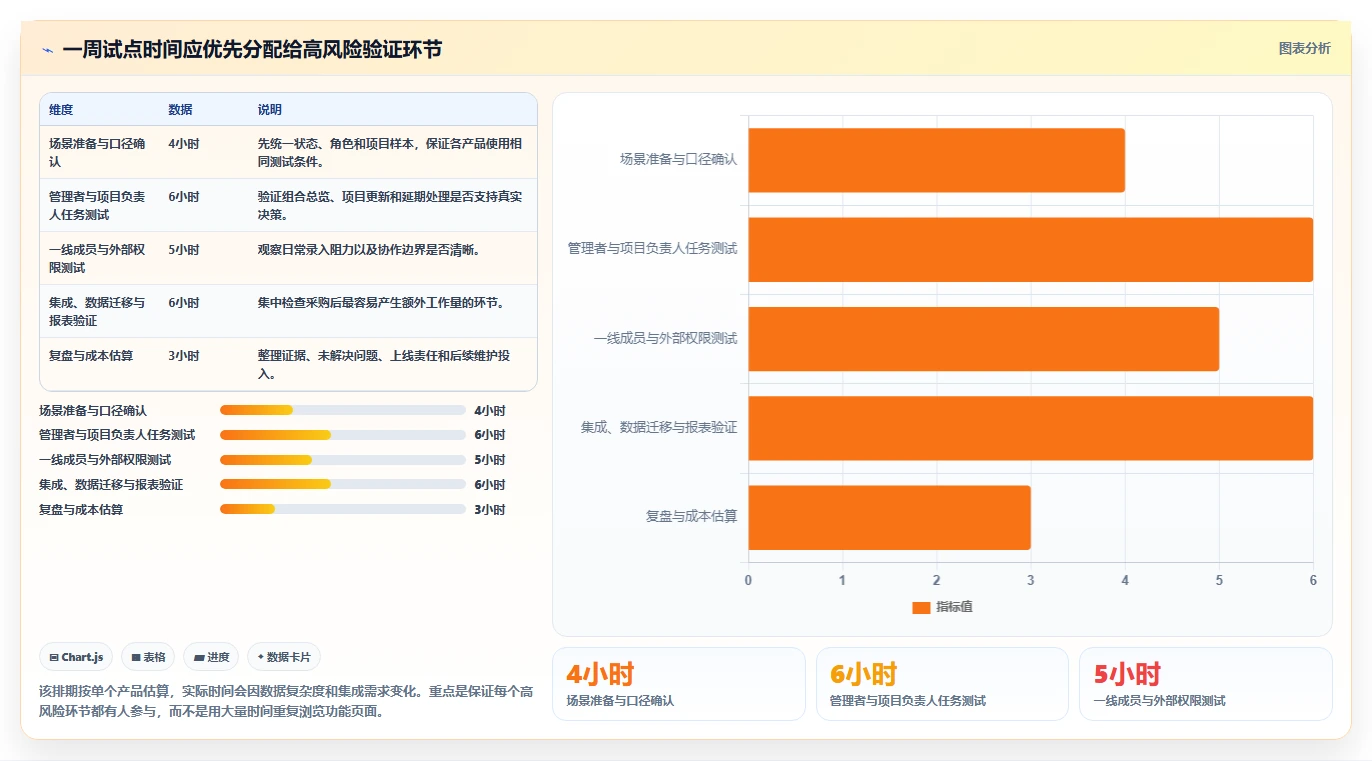Click description starting 验证组合总览
1372x761 pixels.
390,205
